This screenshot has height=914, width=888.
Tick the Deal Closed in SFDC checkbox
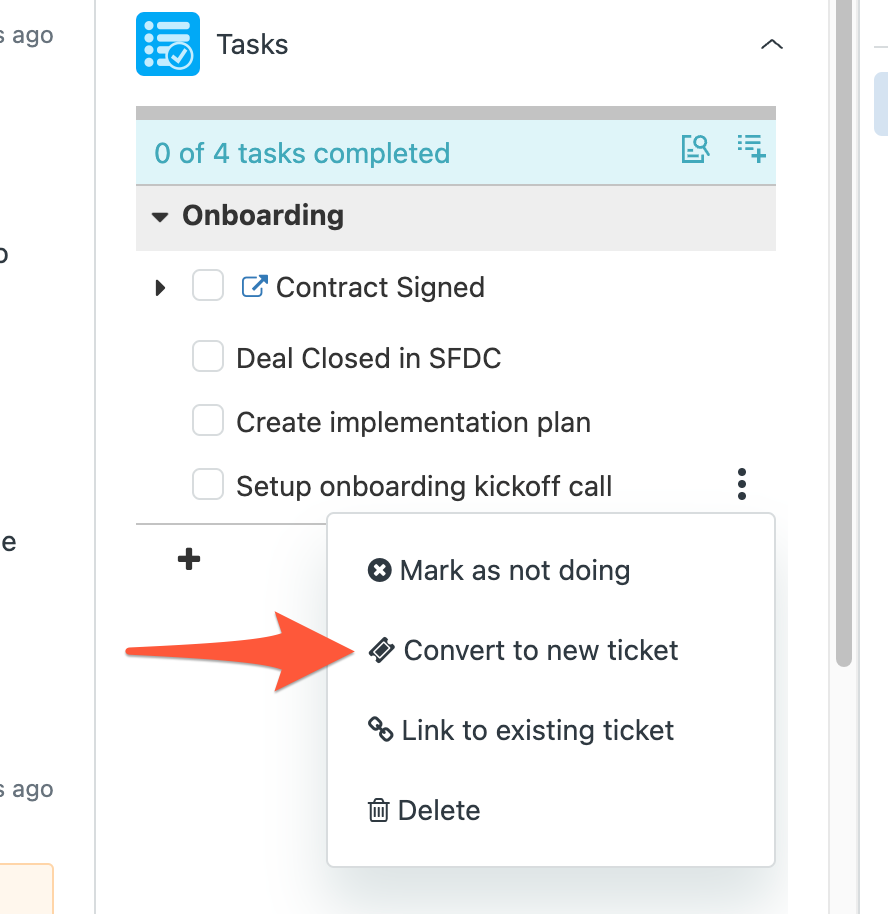(208, 356)
